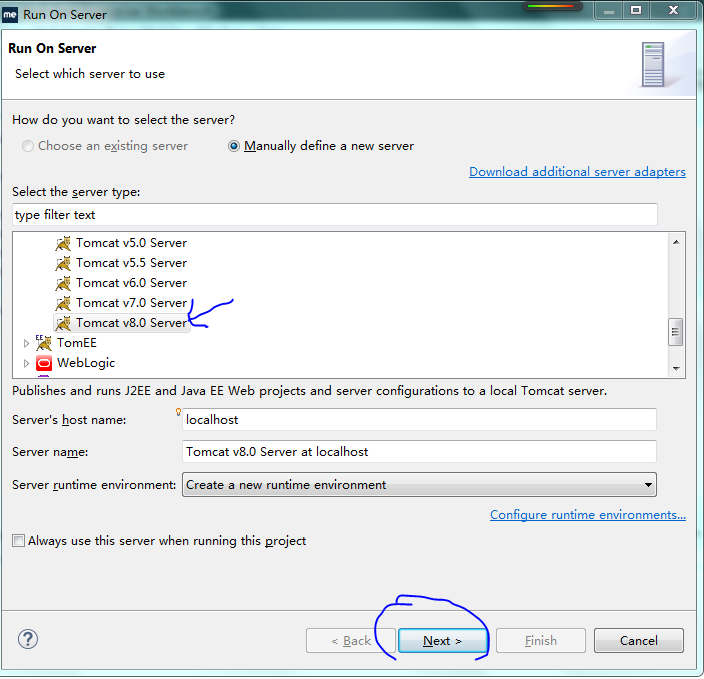Click the Tomcat v5.5 Server icon
The image size is (704, 679).
63,263
